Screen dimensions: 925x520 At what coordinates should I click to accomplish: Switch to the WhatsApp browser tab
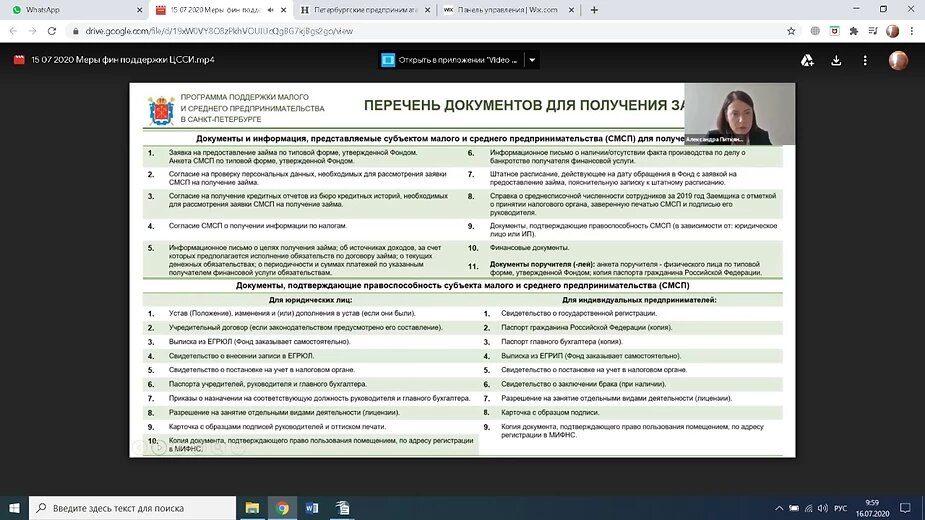pyautogui.click(x=74, y=10)
